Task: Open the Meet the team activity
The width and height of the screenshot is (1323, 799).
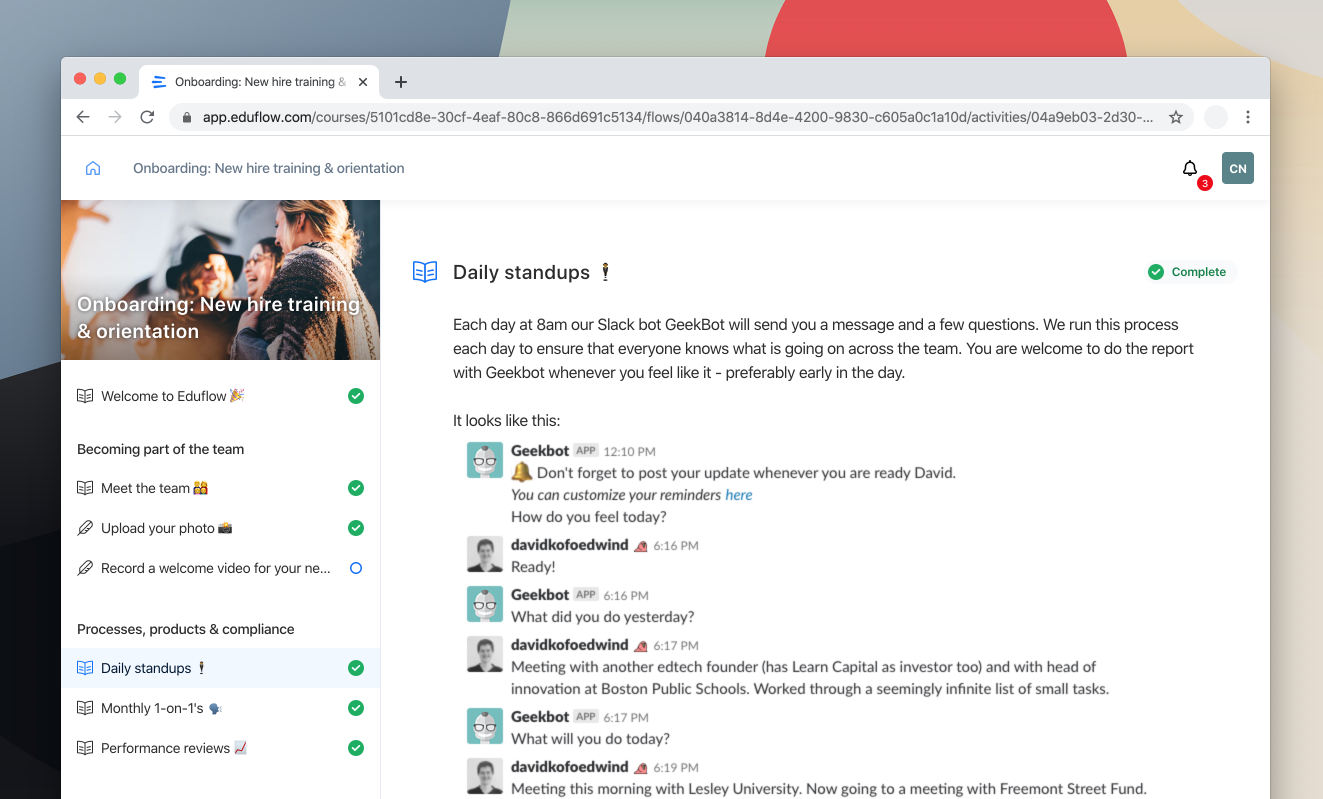Action: [220, 488]
